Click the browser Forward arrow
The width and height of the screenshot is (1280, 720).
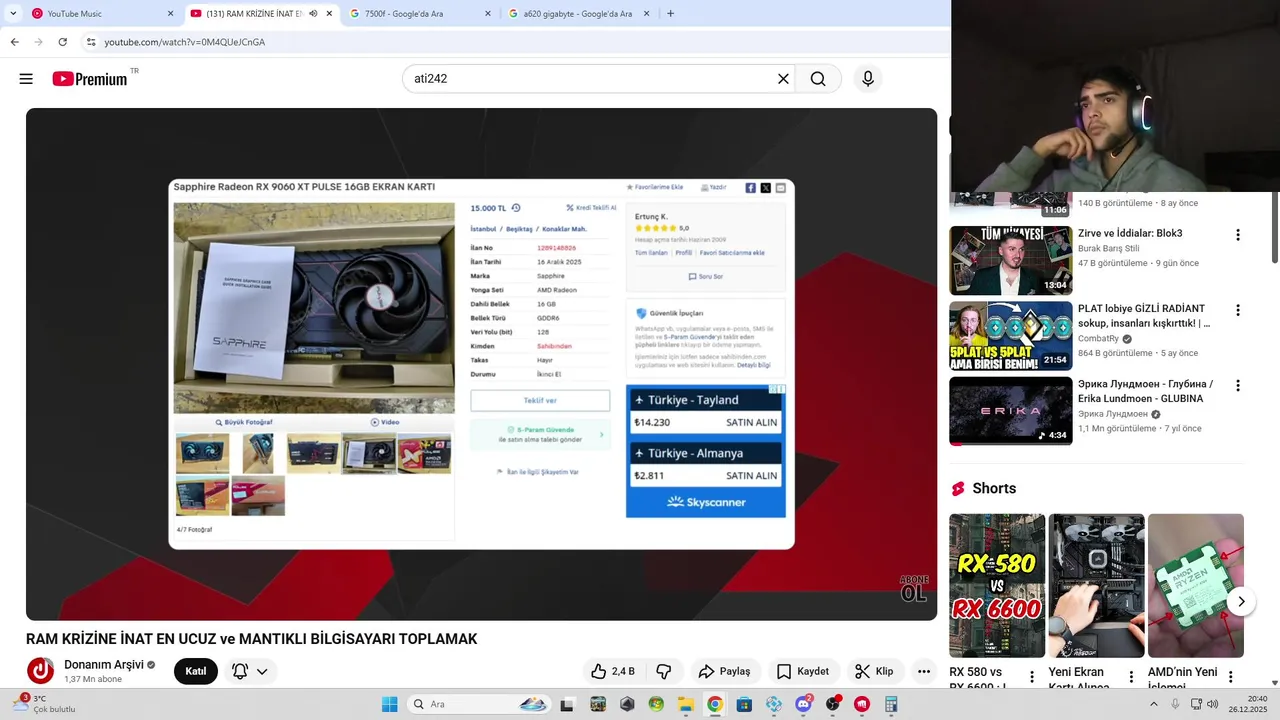pyautogui.click(x=38, y=42)
